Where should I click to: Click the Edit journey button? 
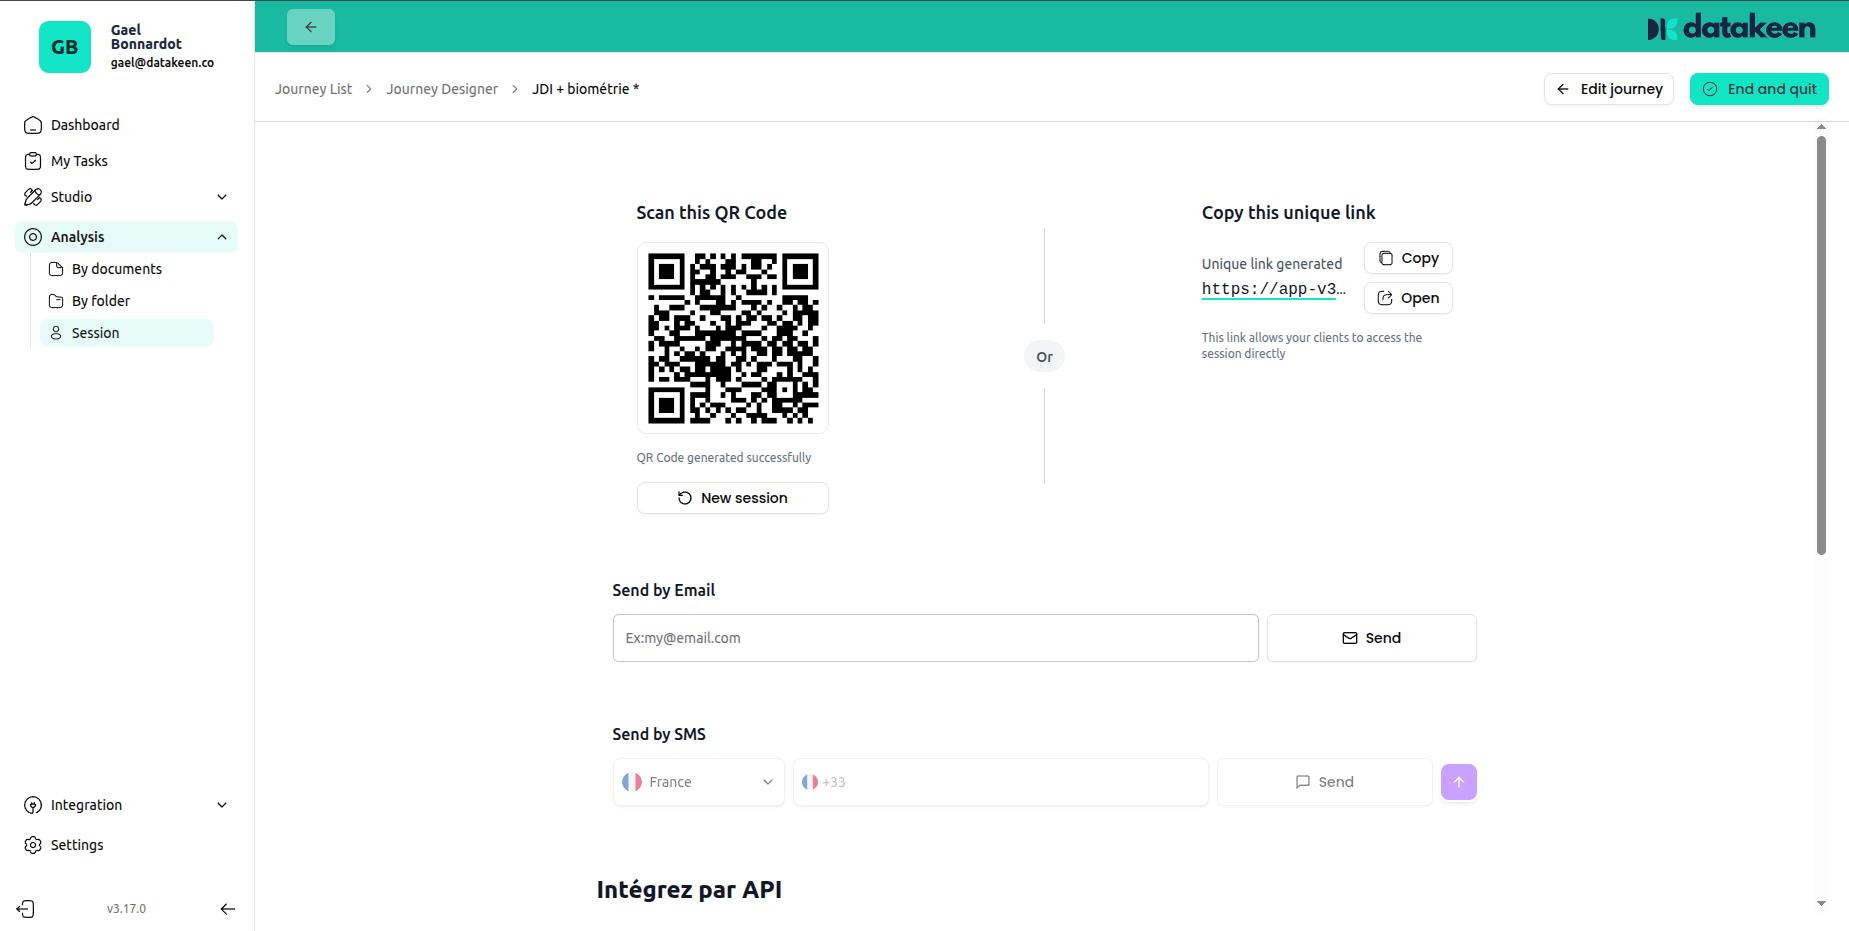click(x=1609, y=89)
